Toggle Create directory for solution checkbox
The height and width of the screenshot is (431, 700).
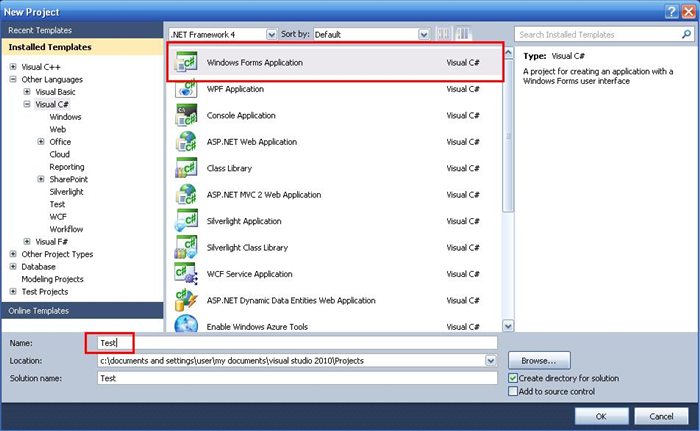pos(513,378)
